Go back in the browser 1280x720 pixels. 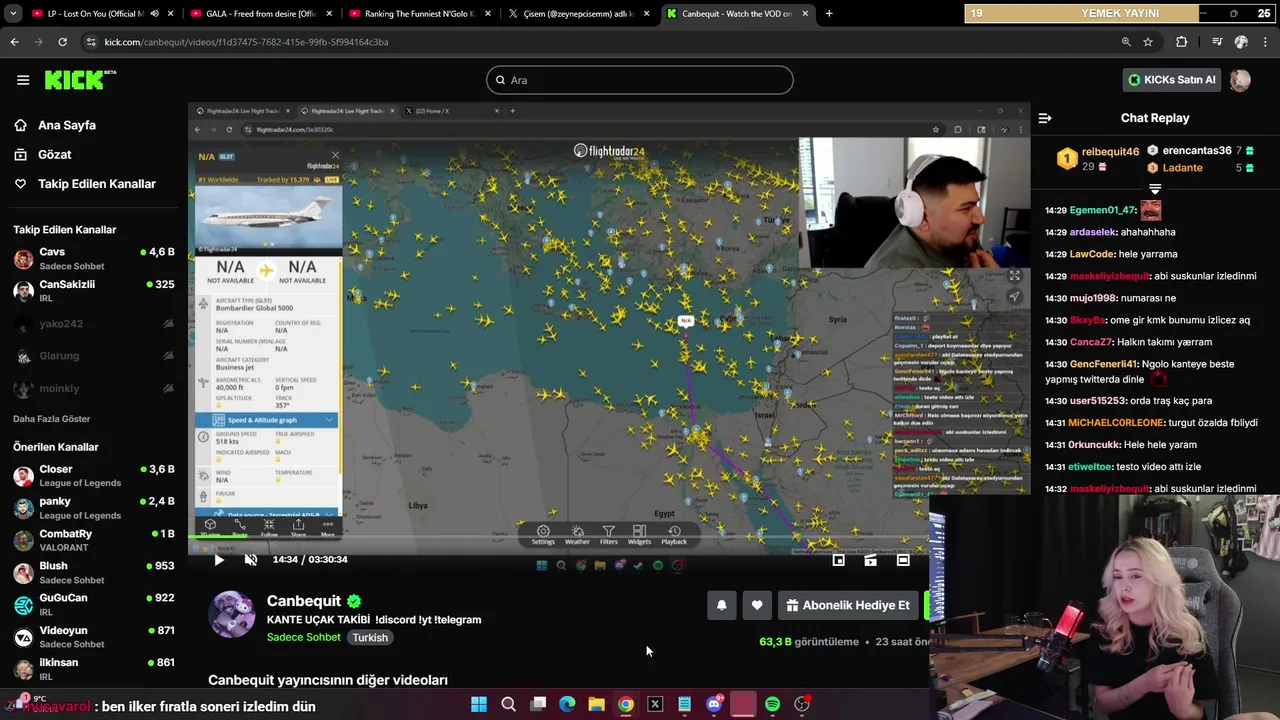coord(14,42)
